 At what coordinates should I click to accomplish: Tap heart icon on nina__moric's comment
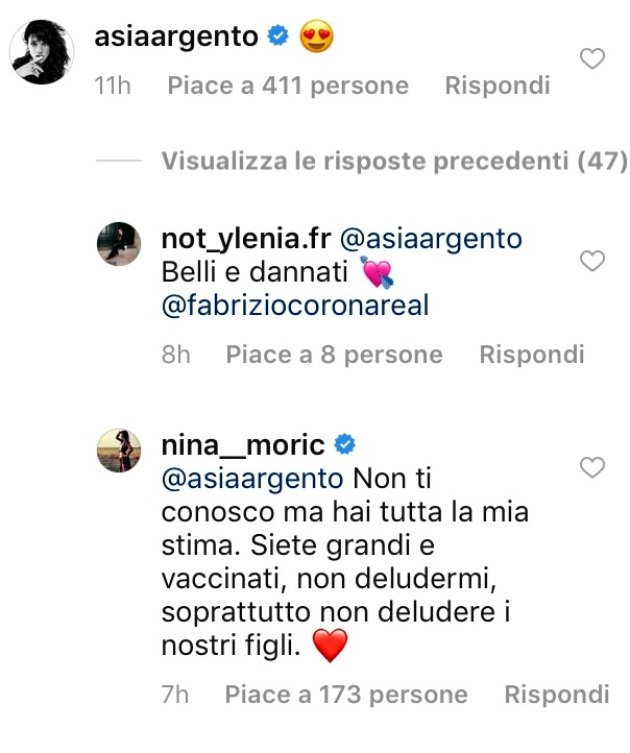coord(593,467)
